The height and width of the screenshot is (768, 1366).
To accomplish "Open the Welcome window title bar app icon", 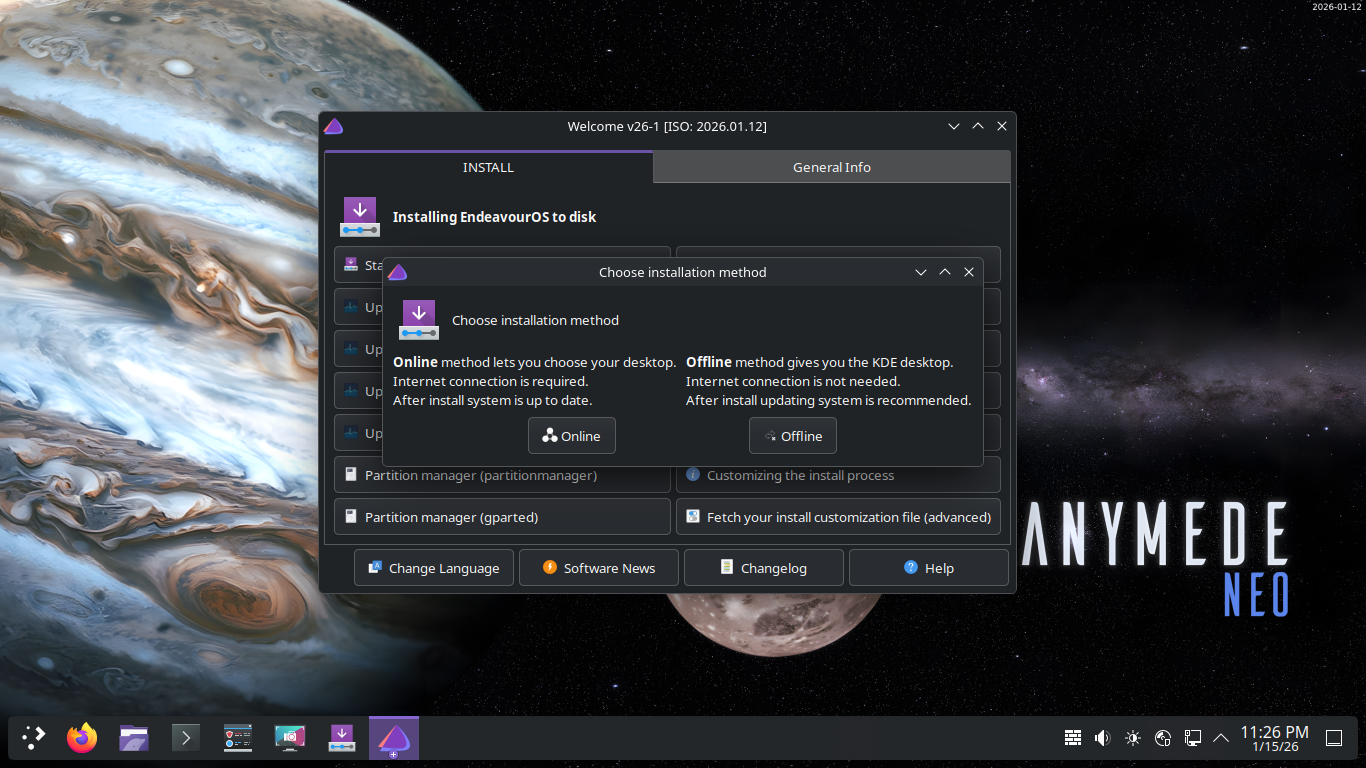I will 334,126.
